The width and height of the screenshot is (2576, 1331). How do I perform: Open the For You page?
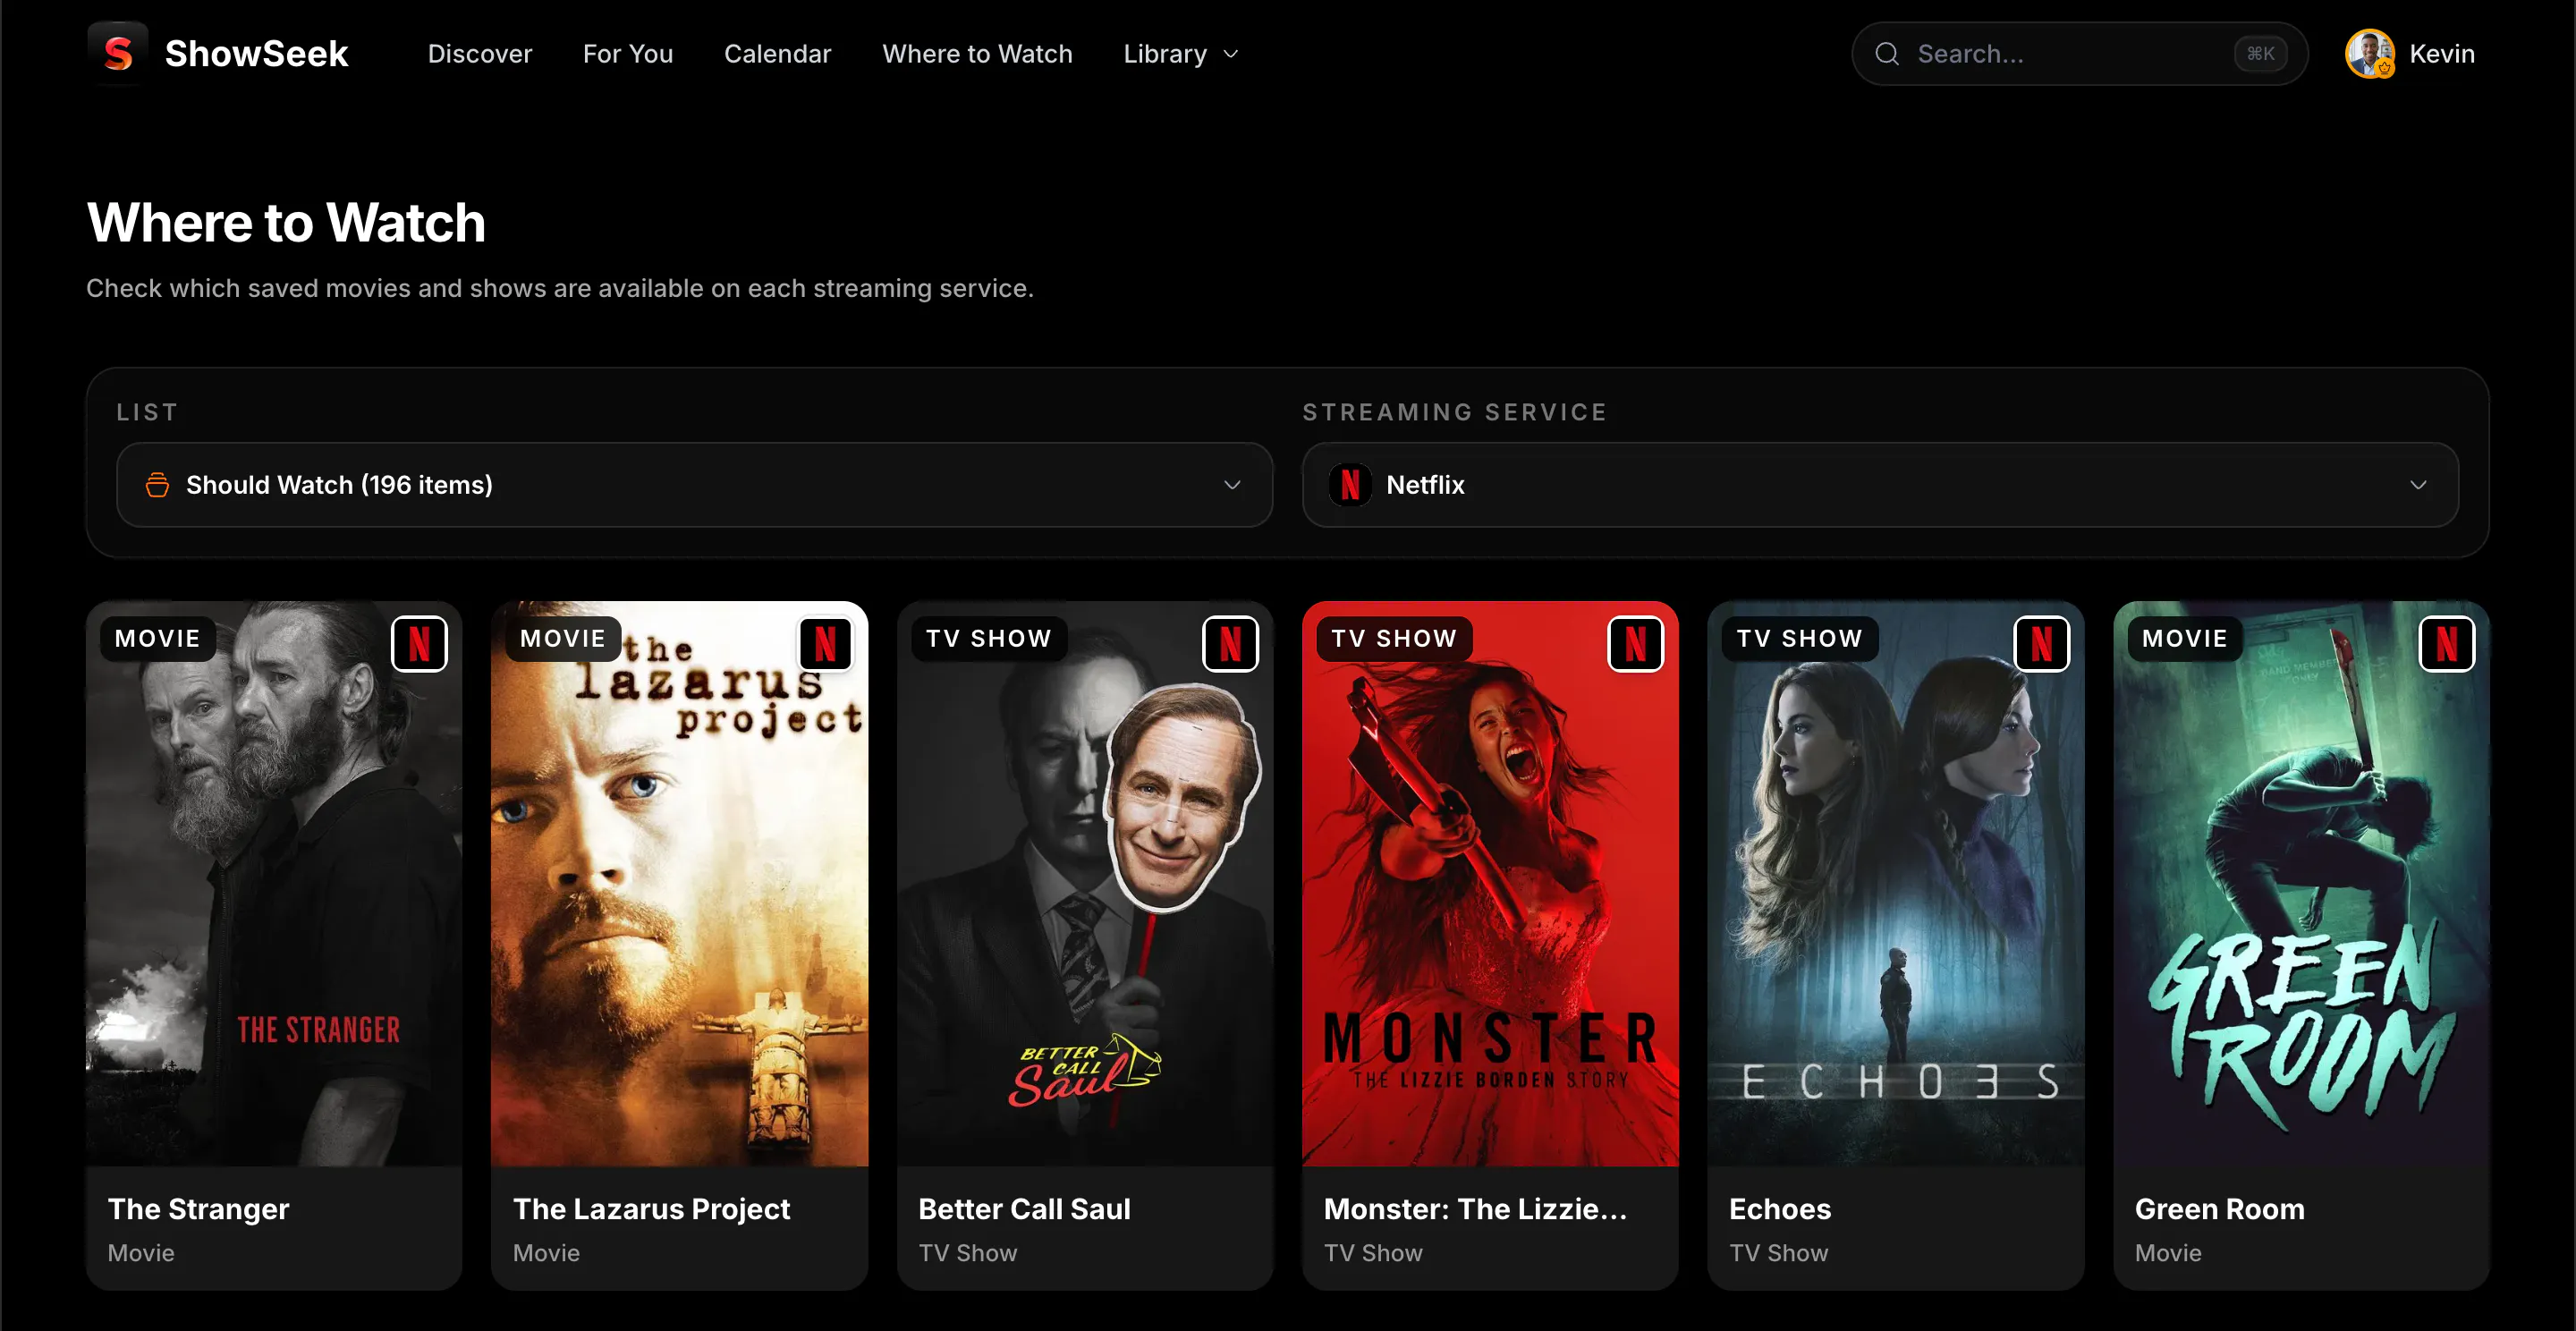point(628,54)
